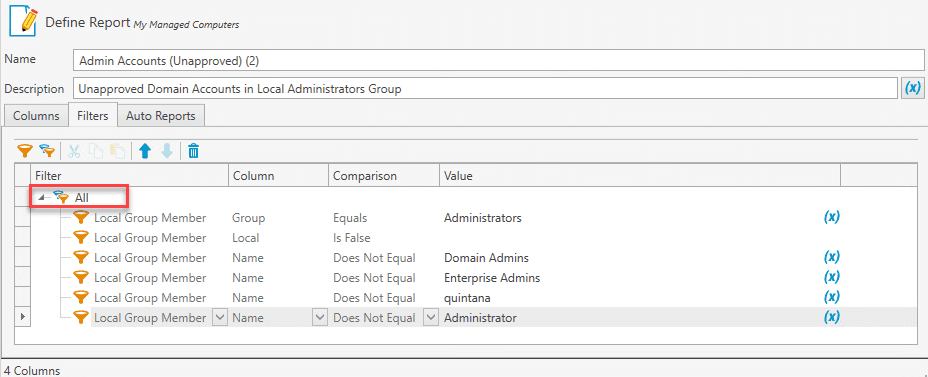
Task: Click the funnel icon of the Domain Admins row
Action: click(80, 258)
